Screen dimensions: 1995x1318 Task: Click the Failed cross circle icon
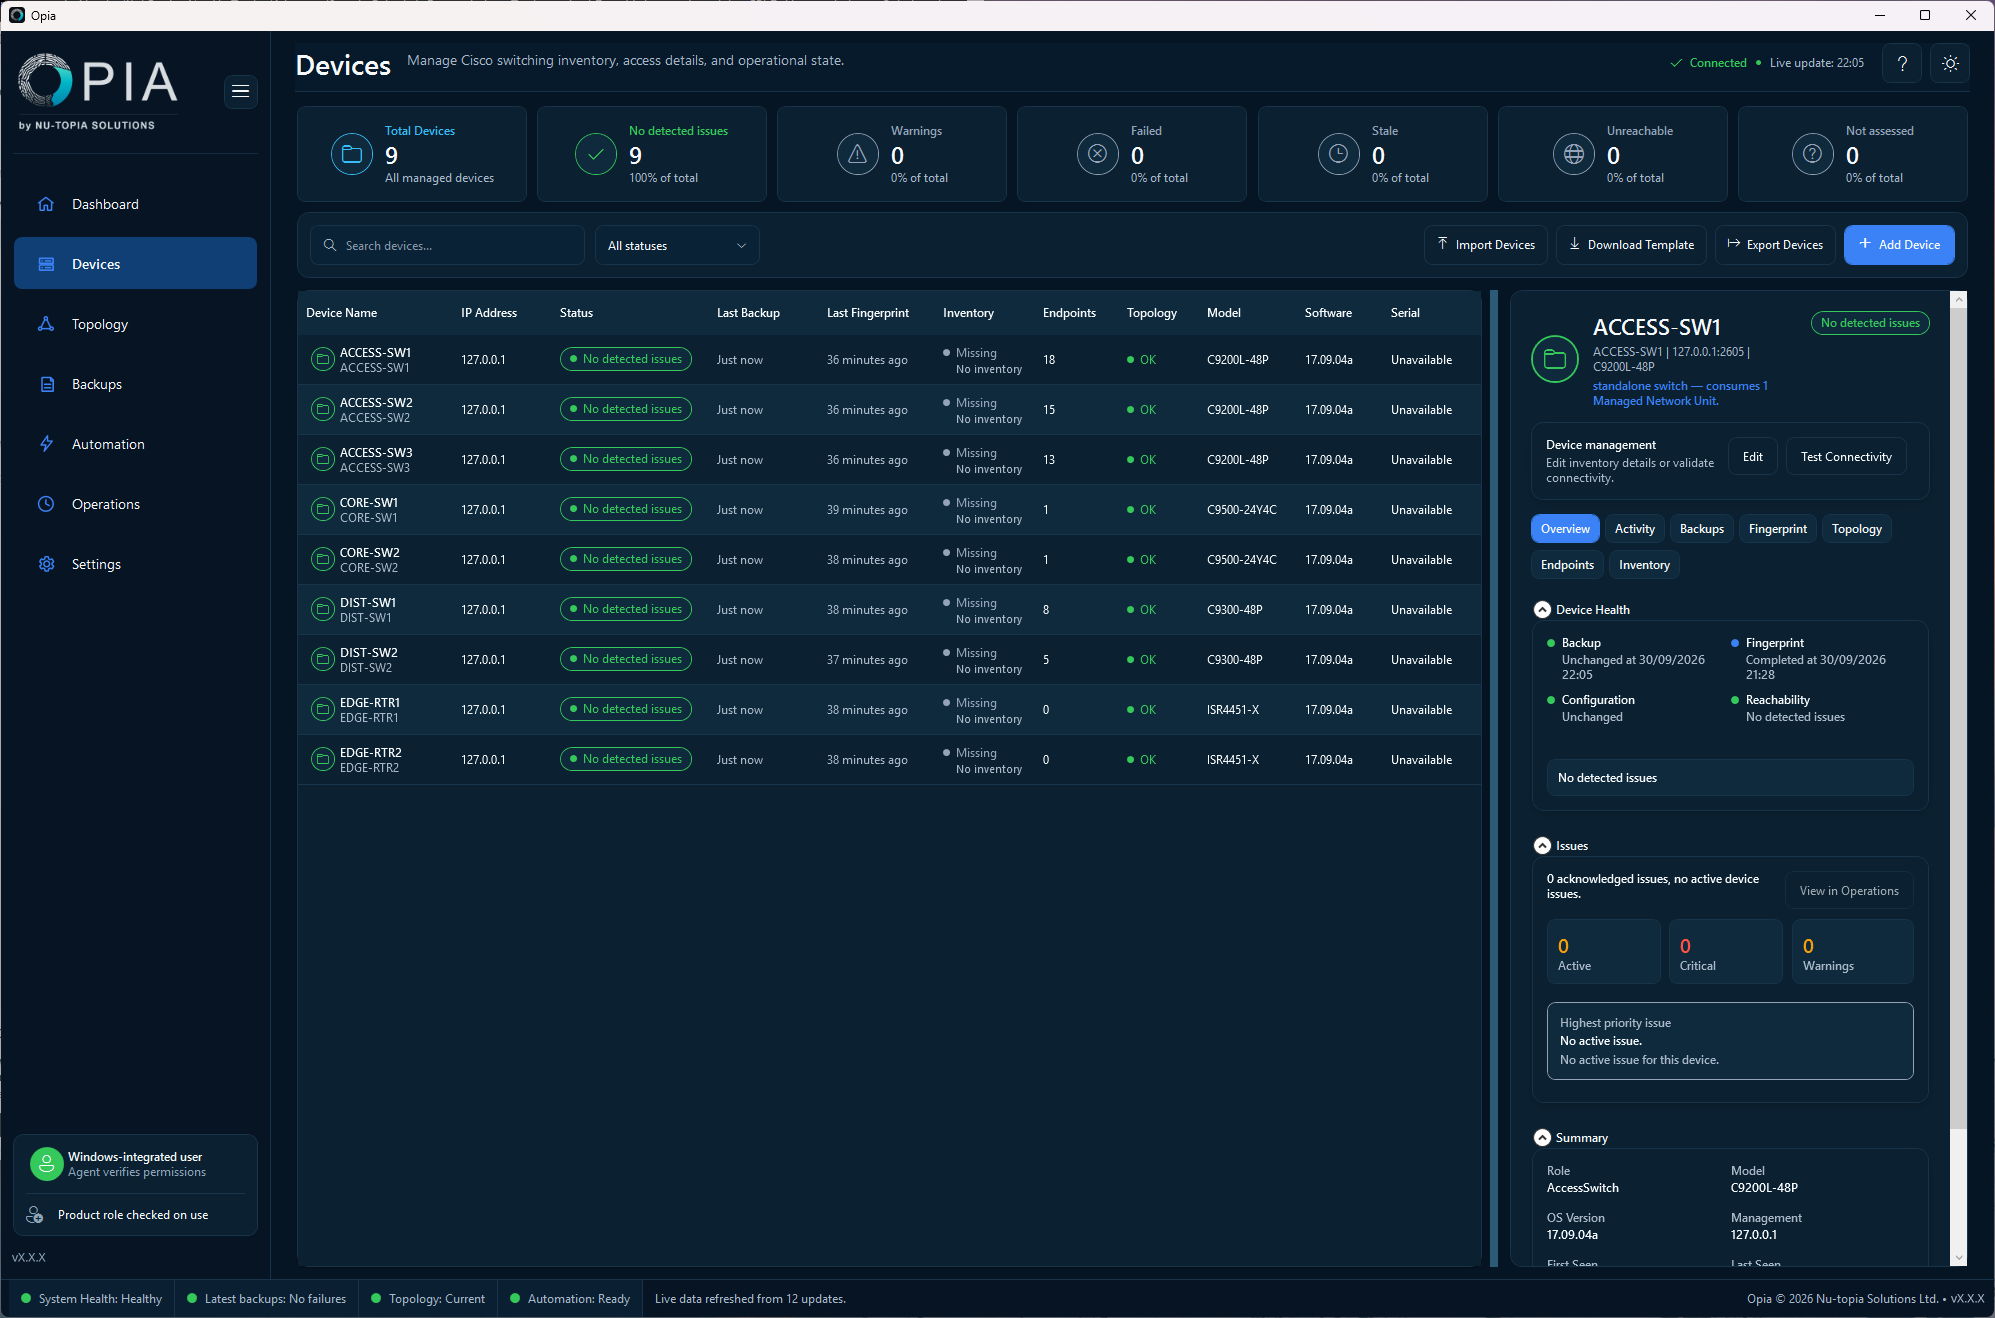point(1097,154)
